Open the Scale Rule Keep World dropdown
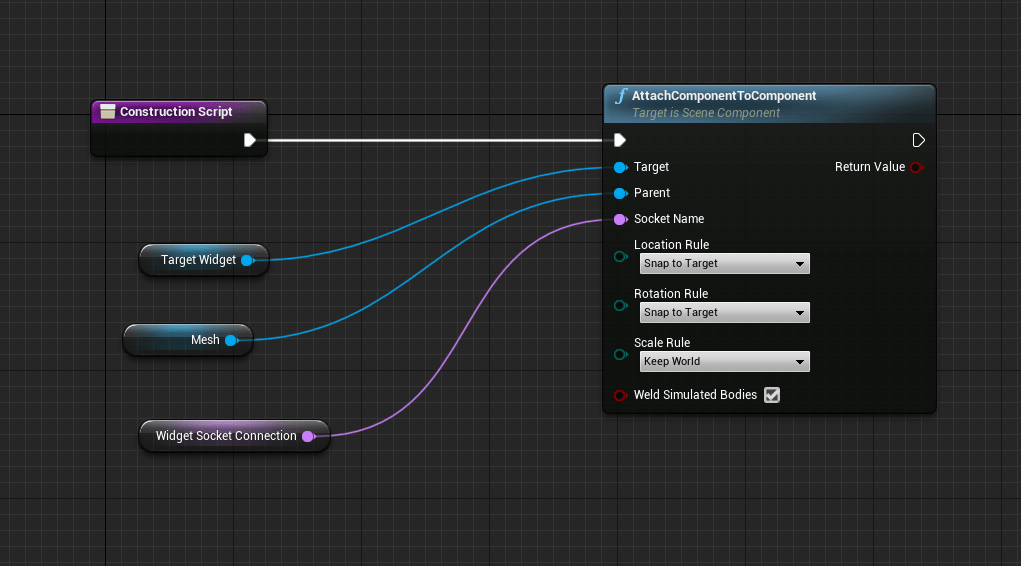The width and height of the screenshot is (1021, 566). pos(724,362)
